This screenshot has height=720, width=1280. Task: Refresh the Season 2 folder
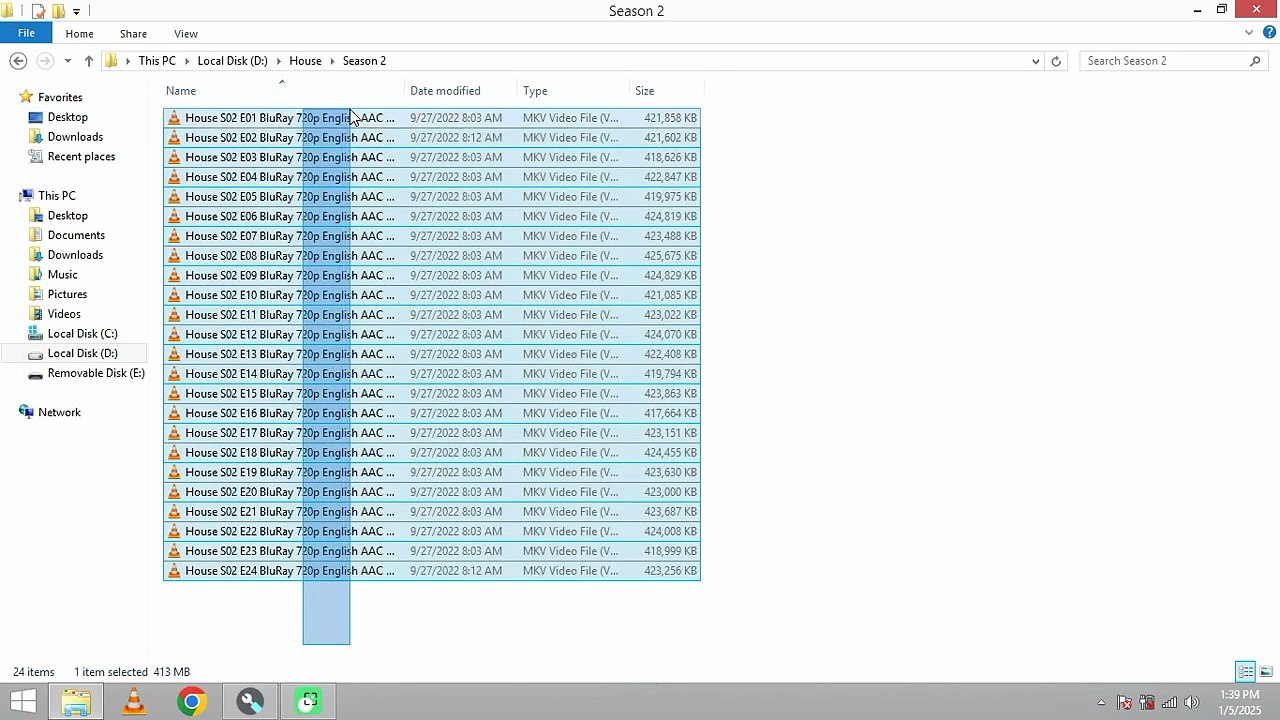tap(1056, 61)
